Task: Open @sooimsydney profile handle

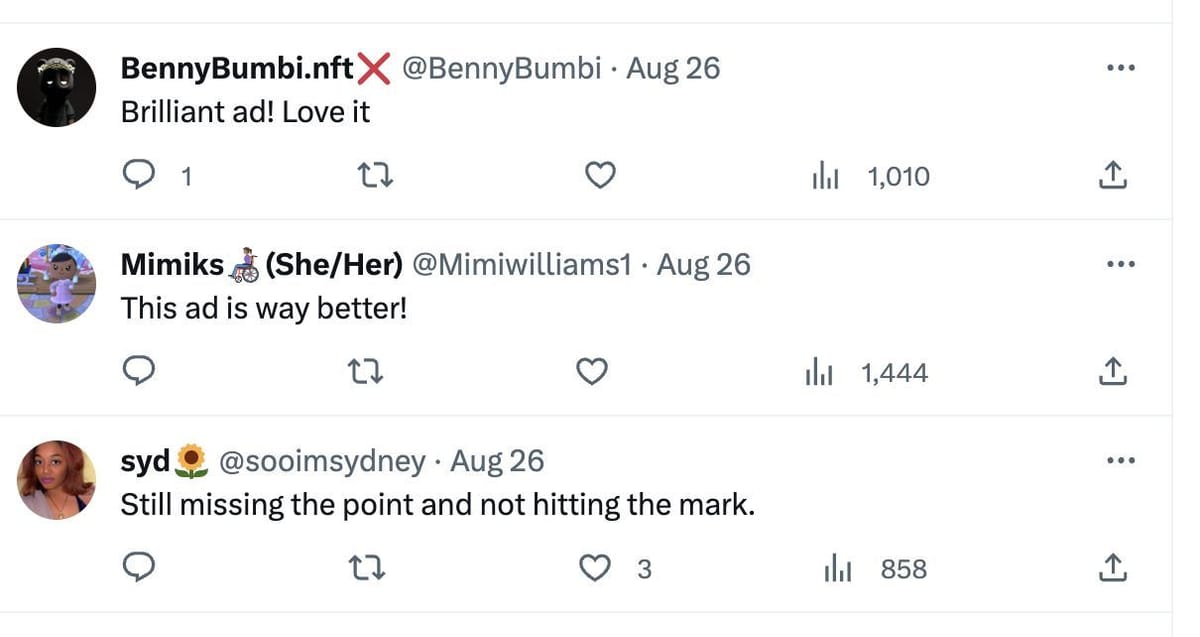Action: coord(321,461)
